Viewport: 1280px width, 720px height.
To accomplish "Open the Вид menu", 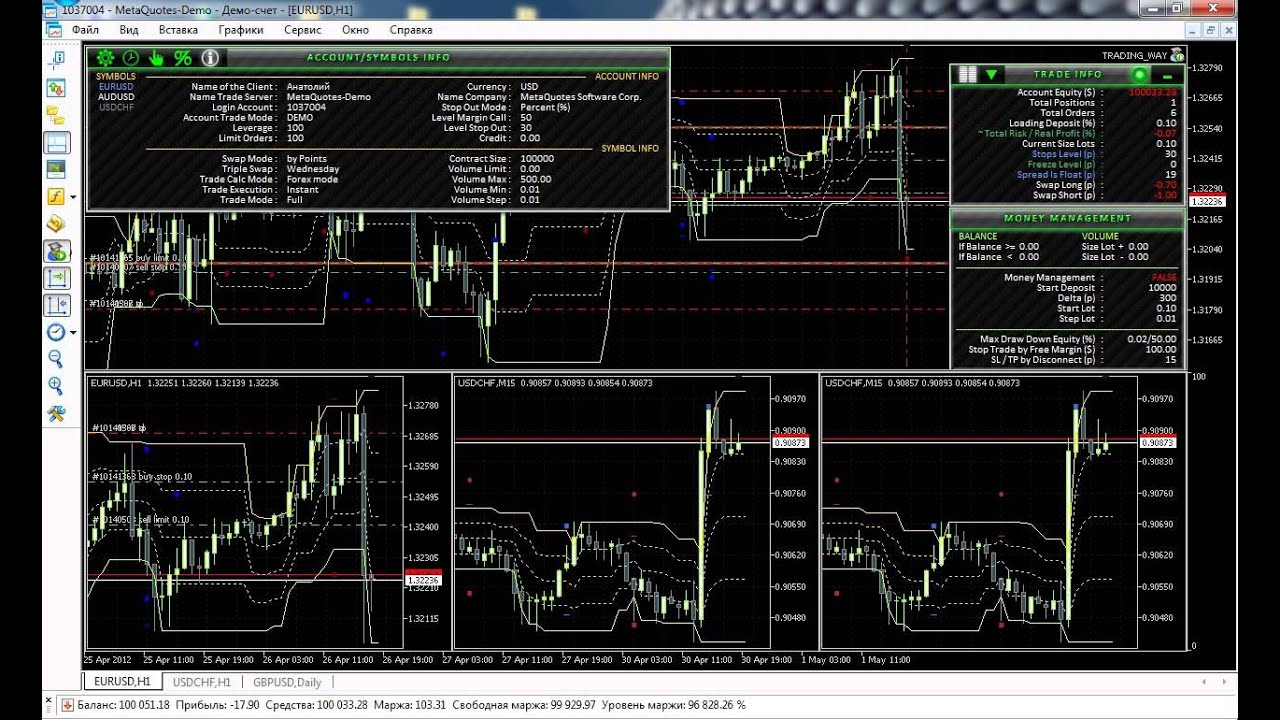I will (x=129, y=30).
